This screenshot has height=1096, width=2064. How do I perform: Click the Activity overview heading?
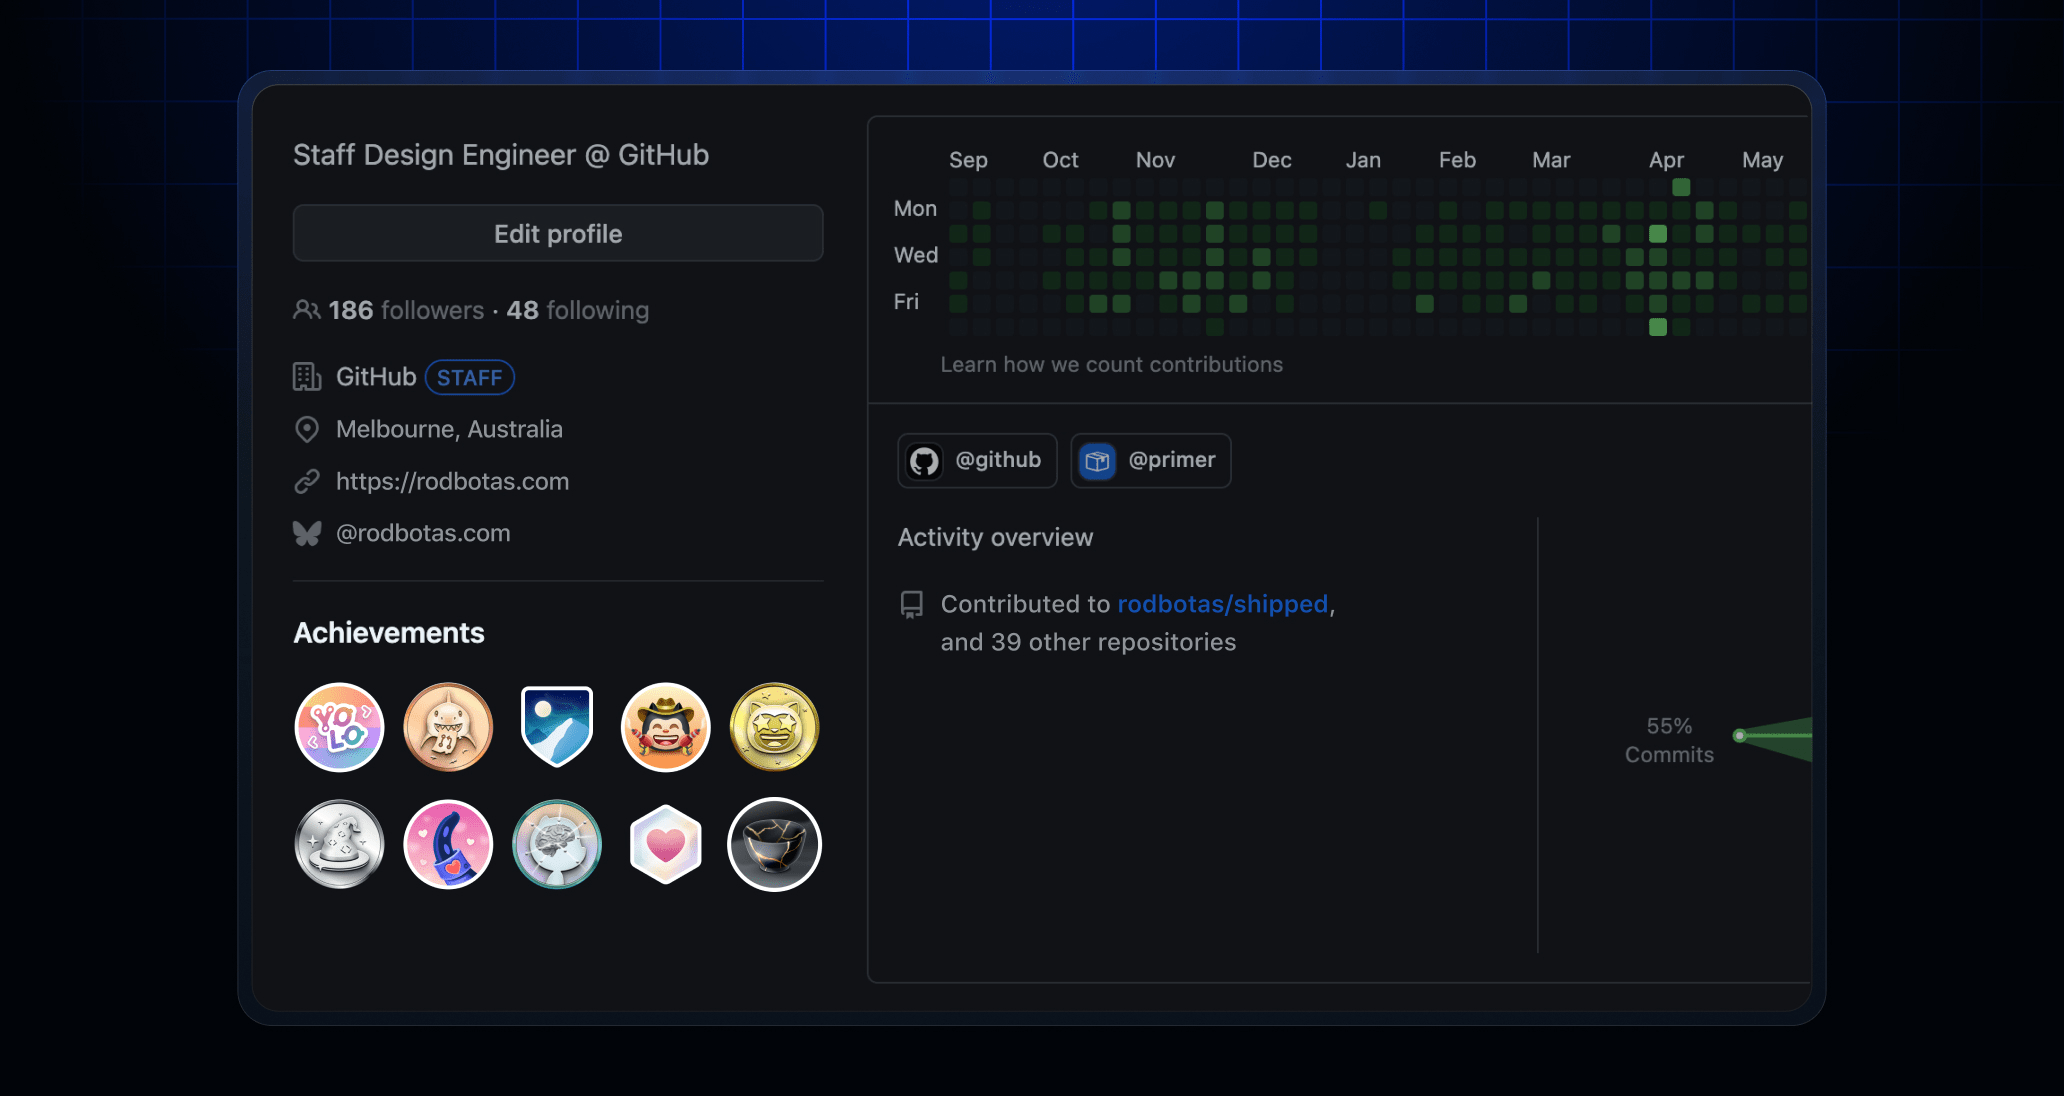click(x=996, y=537)
